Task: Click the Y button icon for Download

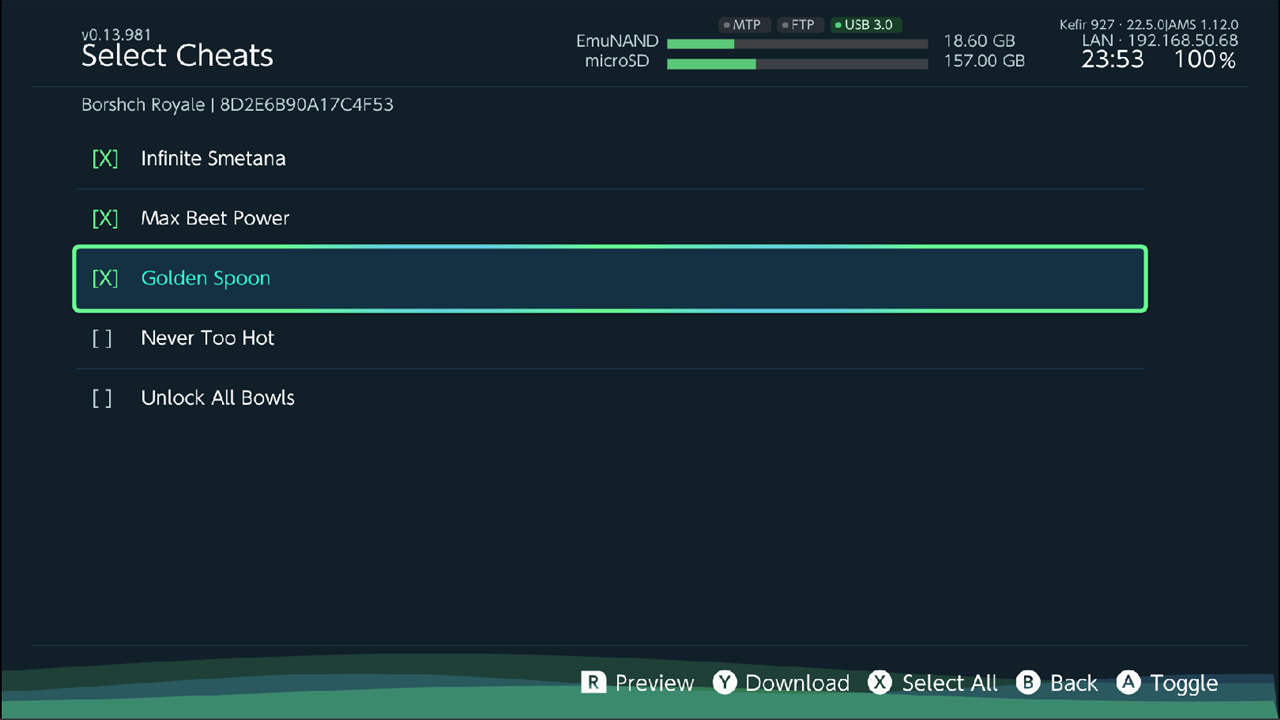Action: pyautogui.click(x=724, y=682)
